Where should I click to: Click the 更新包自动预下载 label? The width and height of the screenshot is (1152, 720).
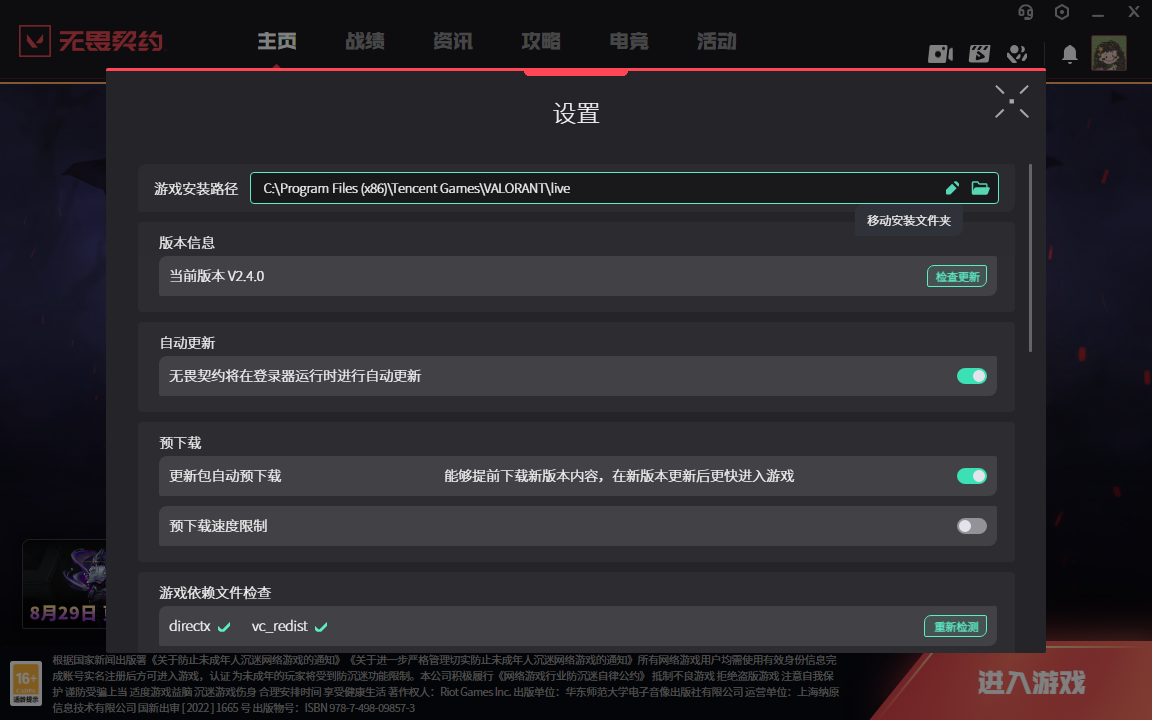click(226, 476)
